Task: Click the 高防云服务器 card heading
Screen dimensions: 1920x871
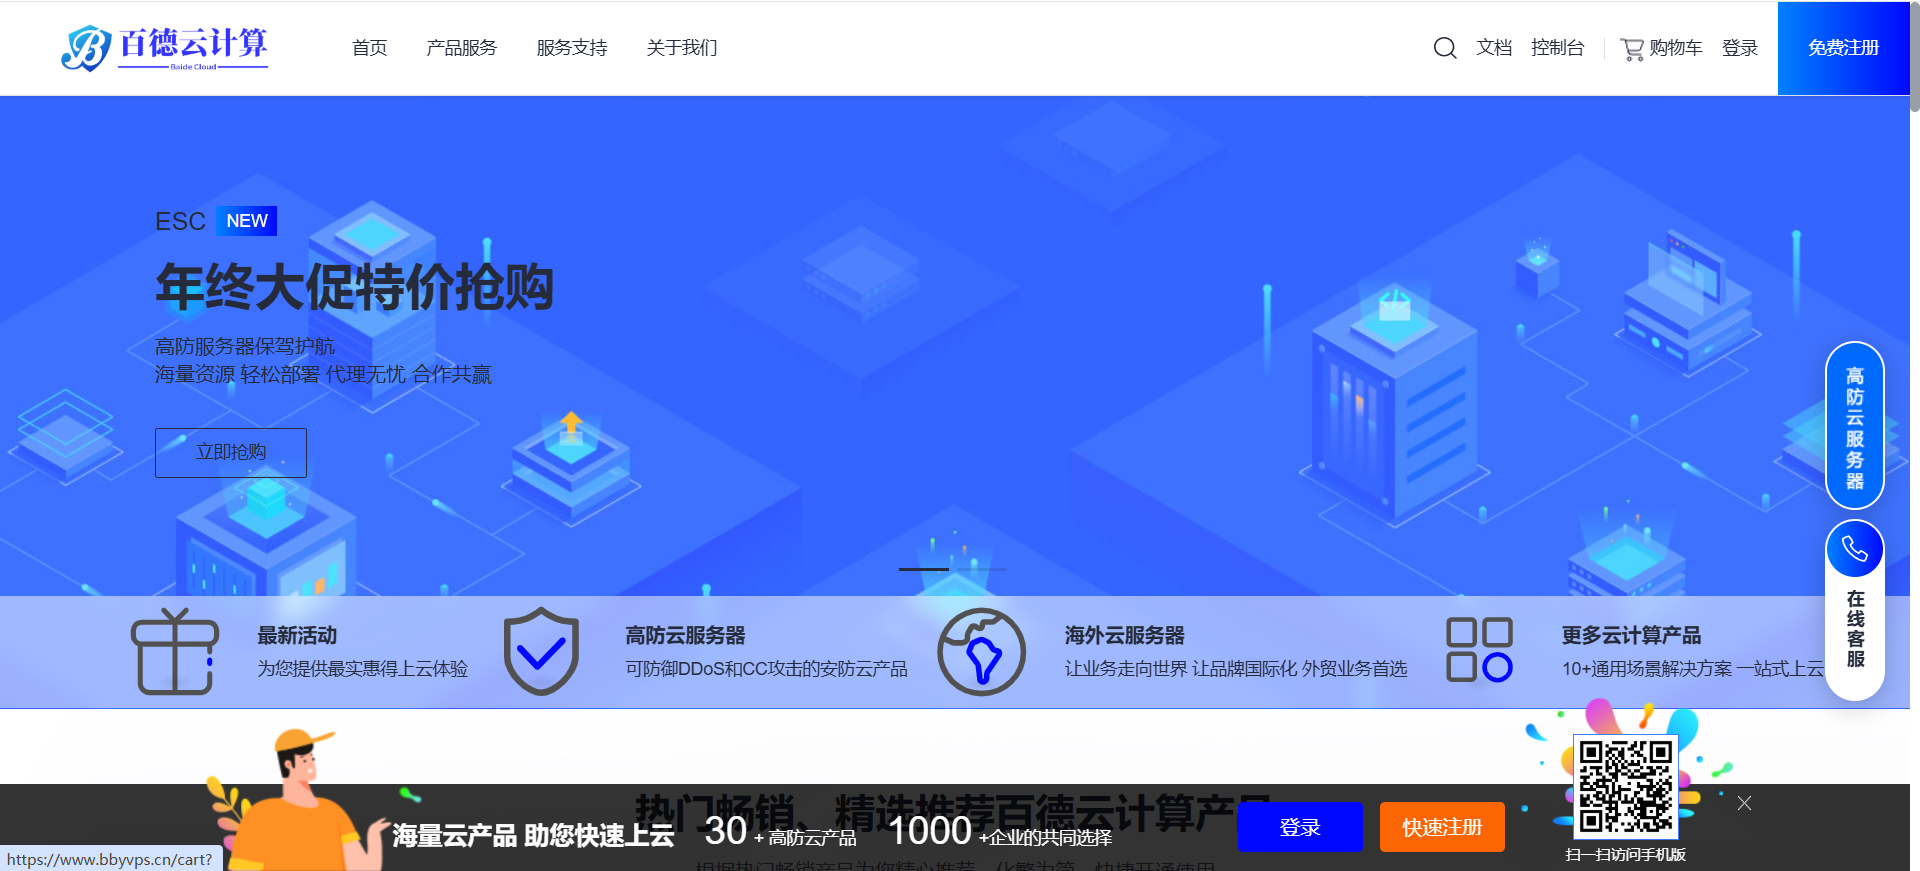Action: [685, 635]
